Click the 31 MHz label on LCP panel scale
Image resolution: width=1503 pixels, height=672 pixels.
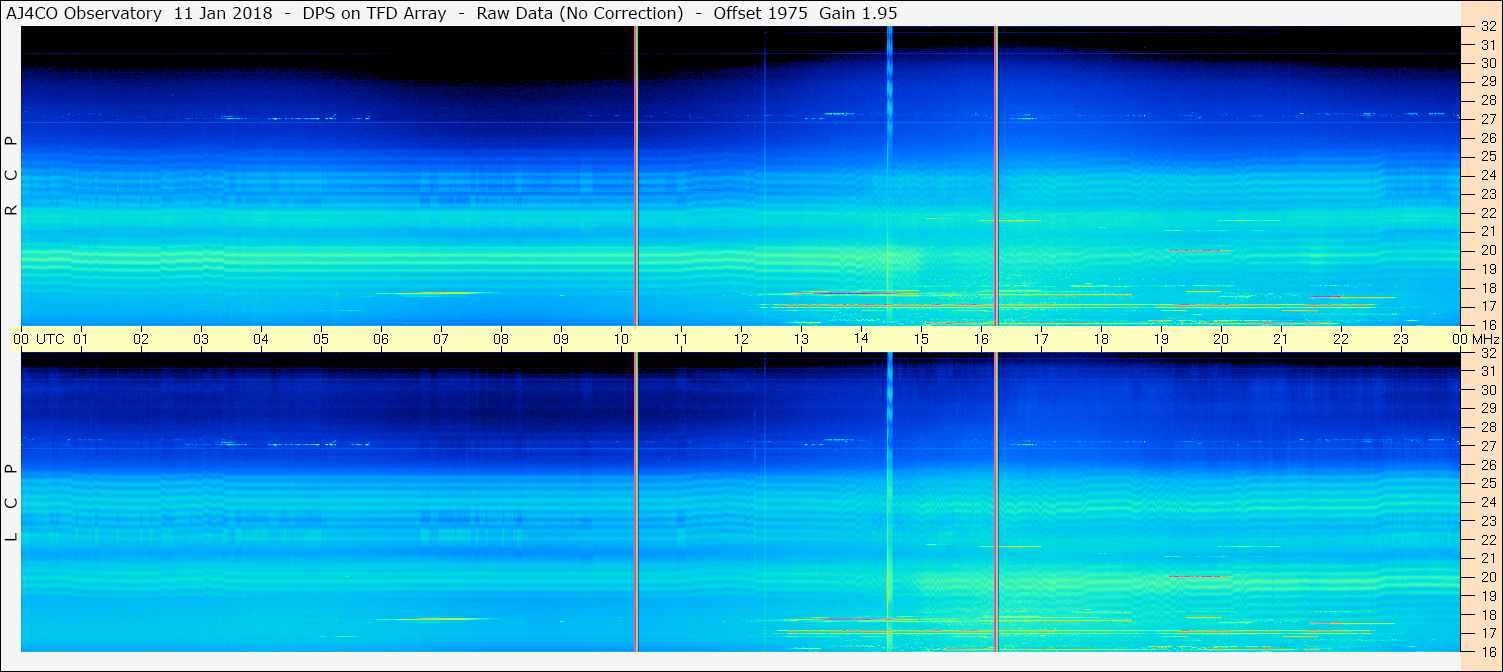(1487, 371)
